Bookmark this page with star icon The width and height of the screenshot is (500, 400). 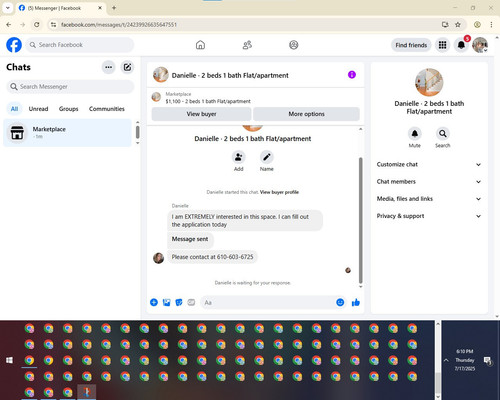[458, 25]
